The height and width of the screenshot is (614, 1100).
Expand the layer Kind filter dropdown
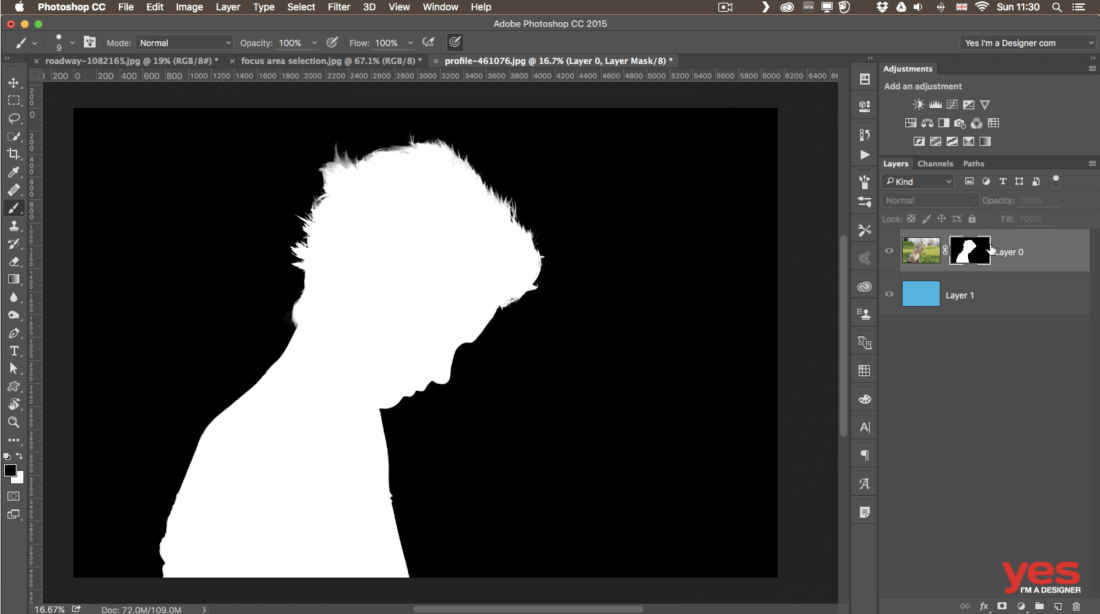919,182
